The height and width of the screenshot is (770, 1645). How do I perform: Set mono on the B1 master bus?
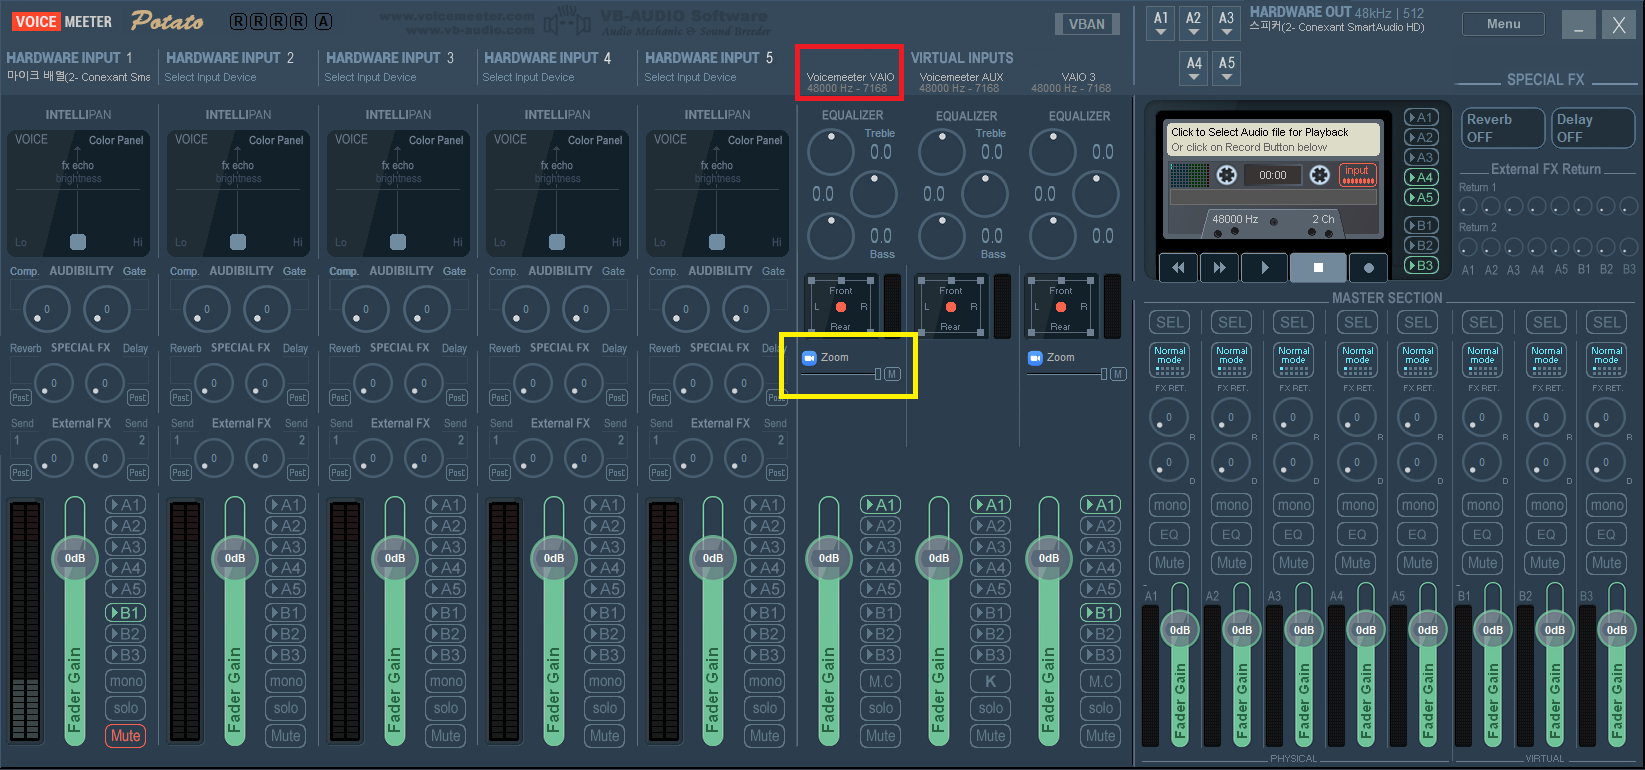pos(1482,505)
